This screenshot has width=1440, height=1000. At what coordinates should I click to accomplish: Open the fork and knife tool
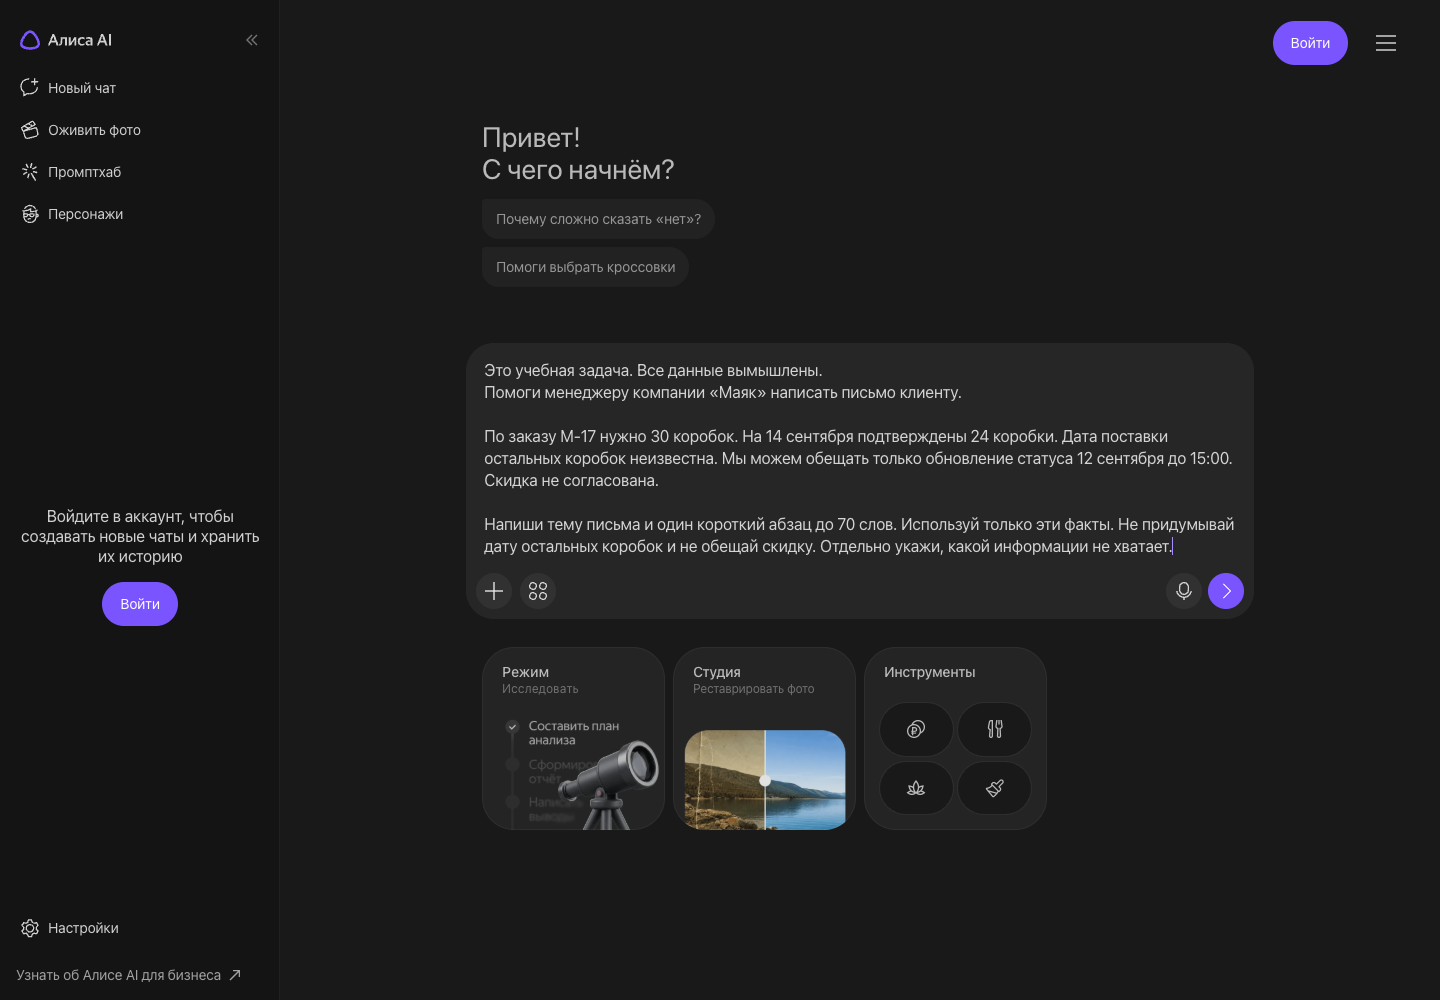[x=994, y=729]
